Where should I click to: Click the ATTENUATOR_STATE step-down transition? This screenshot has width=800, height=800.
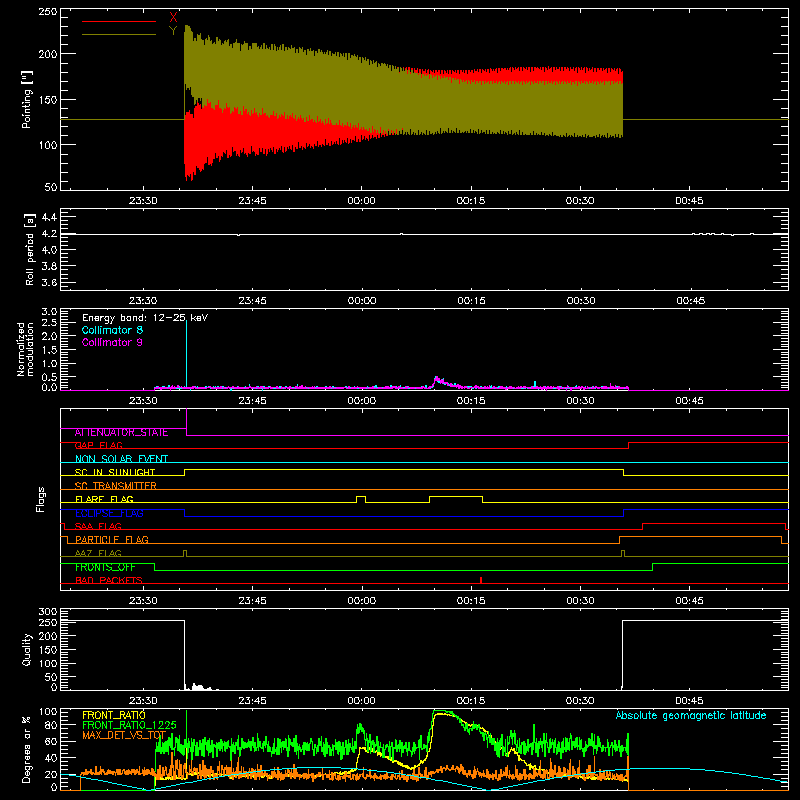187,422
